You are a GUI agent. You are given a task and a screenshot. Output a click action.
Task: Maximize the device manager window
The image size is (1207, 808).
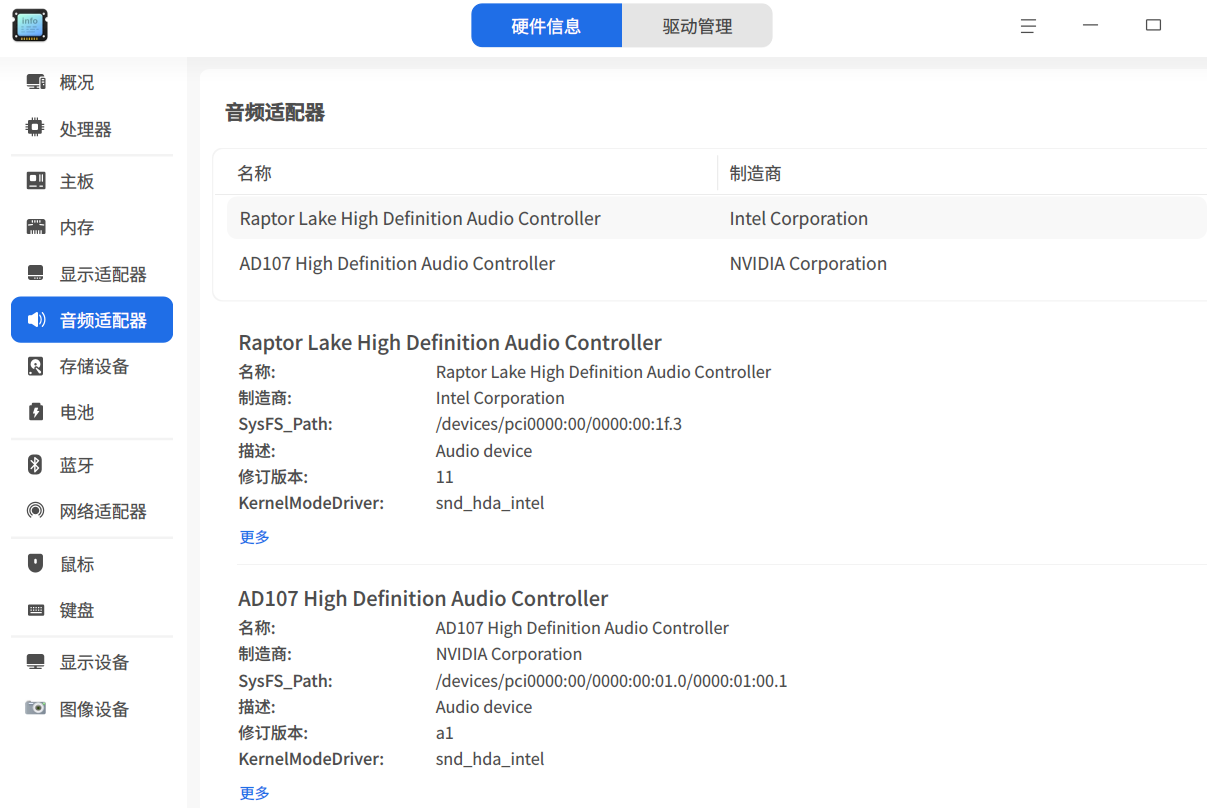coord(1153,26)
